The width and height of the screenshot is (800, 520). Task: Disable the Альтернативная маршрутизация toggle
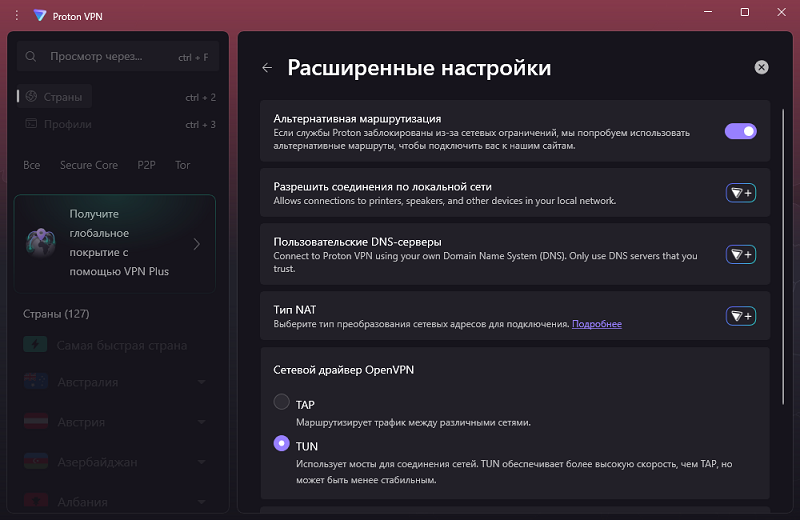740,131
